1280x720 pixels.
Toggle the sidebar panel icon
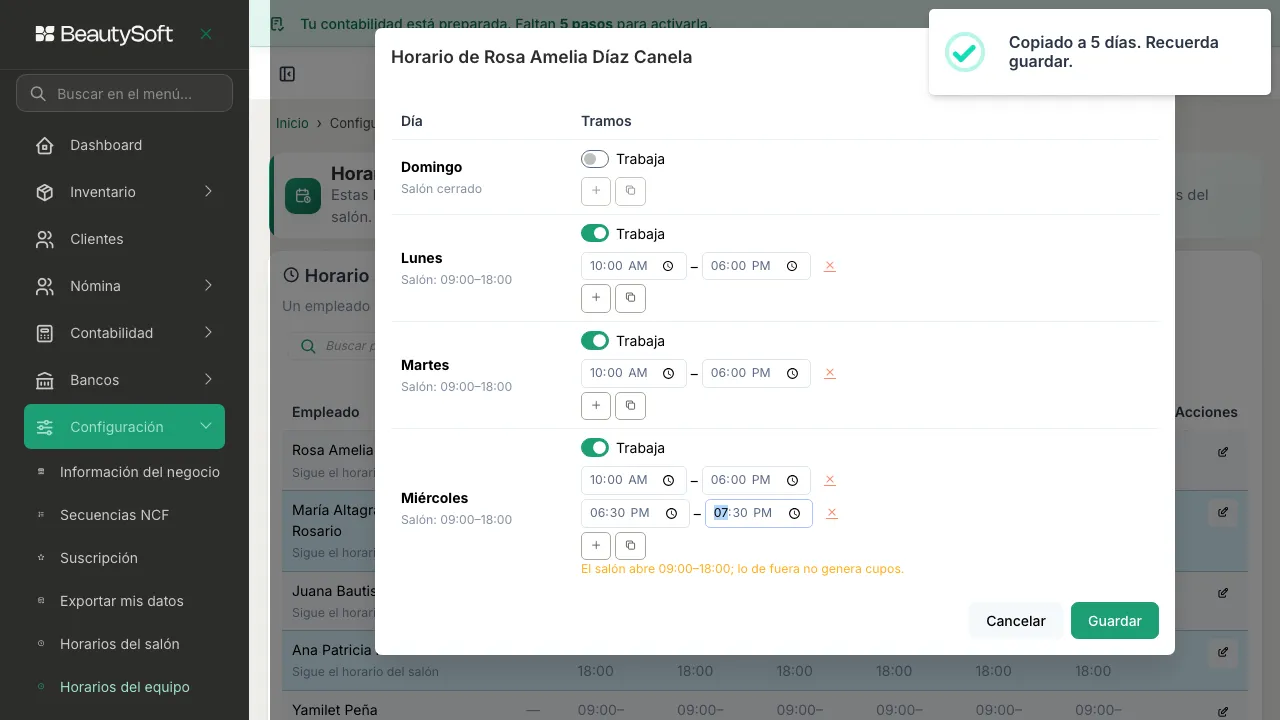(x=287, y=74)
